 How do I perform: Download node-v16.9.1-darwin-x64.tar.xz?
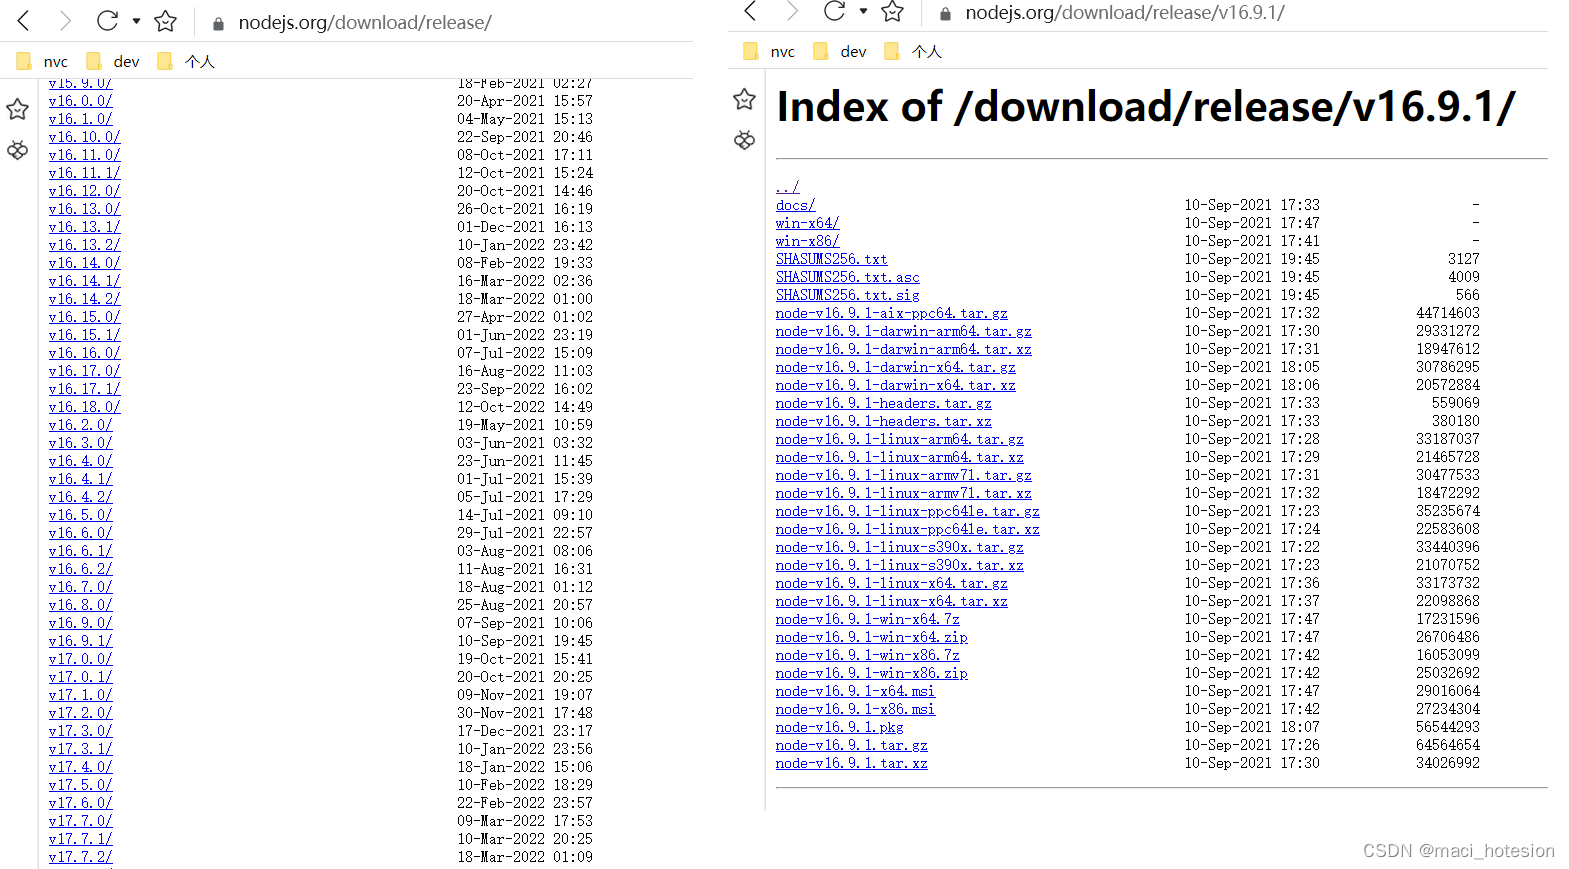pos(895,385)
